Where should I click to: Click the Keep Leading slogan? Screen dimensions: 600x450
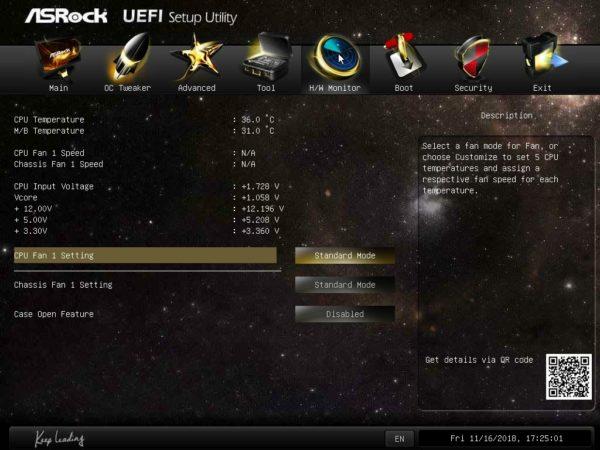60,439
